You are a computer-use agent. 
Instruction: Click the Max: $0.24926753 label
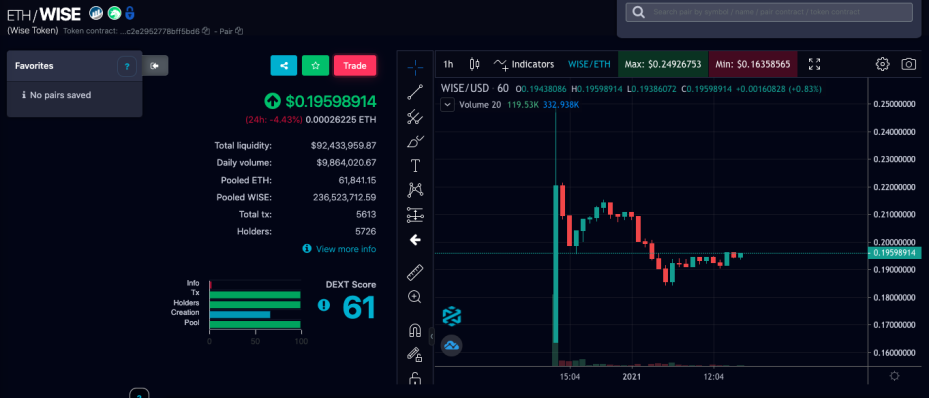(x=663, y=64)
